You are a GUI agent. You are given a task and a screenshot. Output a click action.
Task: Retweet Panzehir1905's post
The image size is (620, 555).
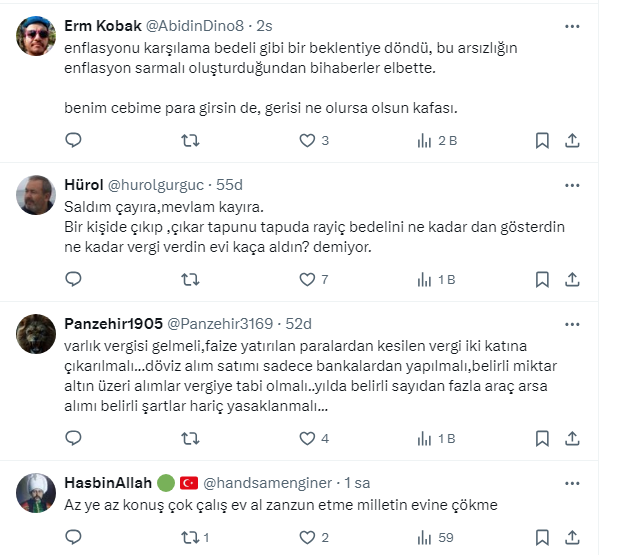tap(188, 438)
